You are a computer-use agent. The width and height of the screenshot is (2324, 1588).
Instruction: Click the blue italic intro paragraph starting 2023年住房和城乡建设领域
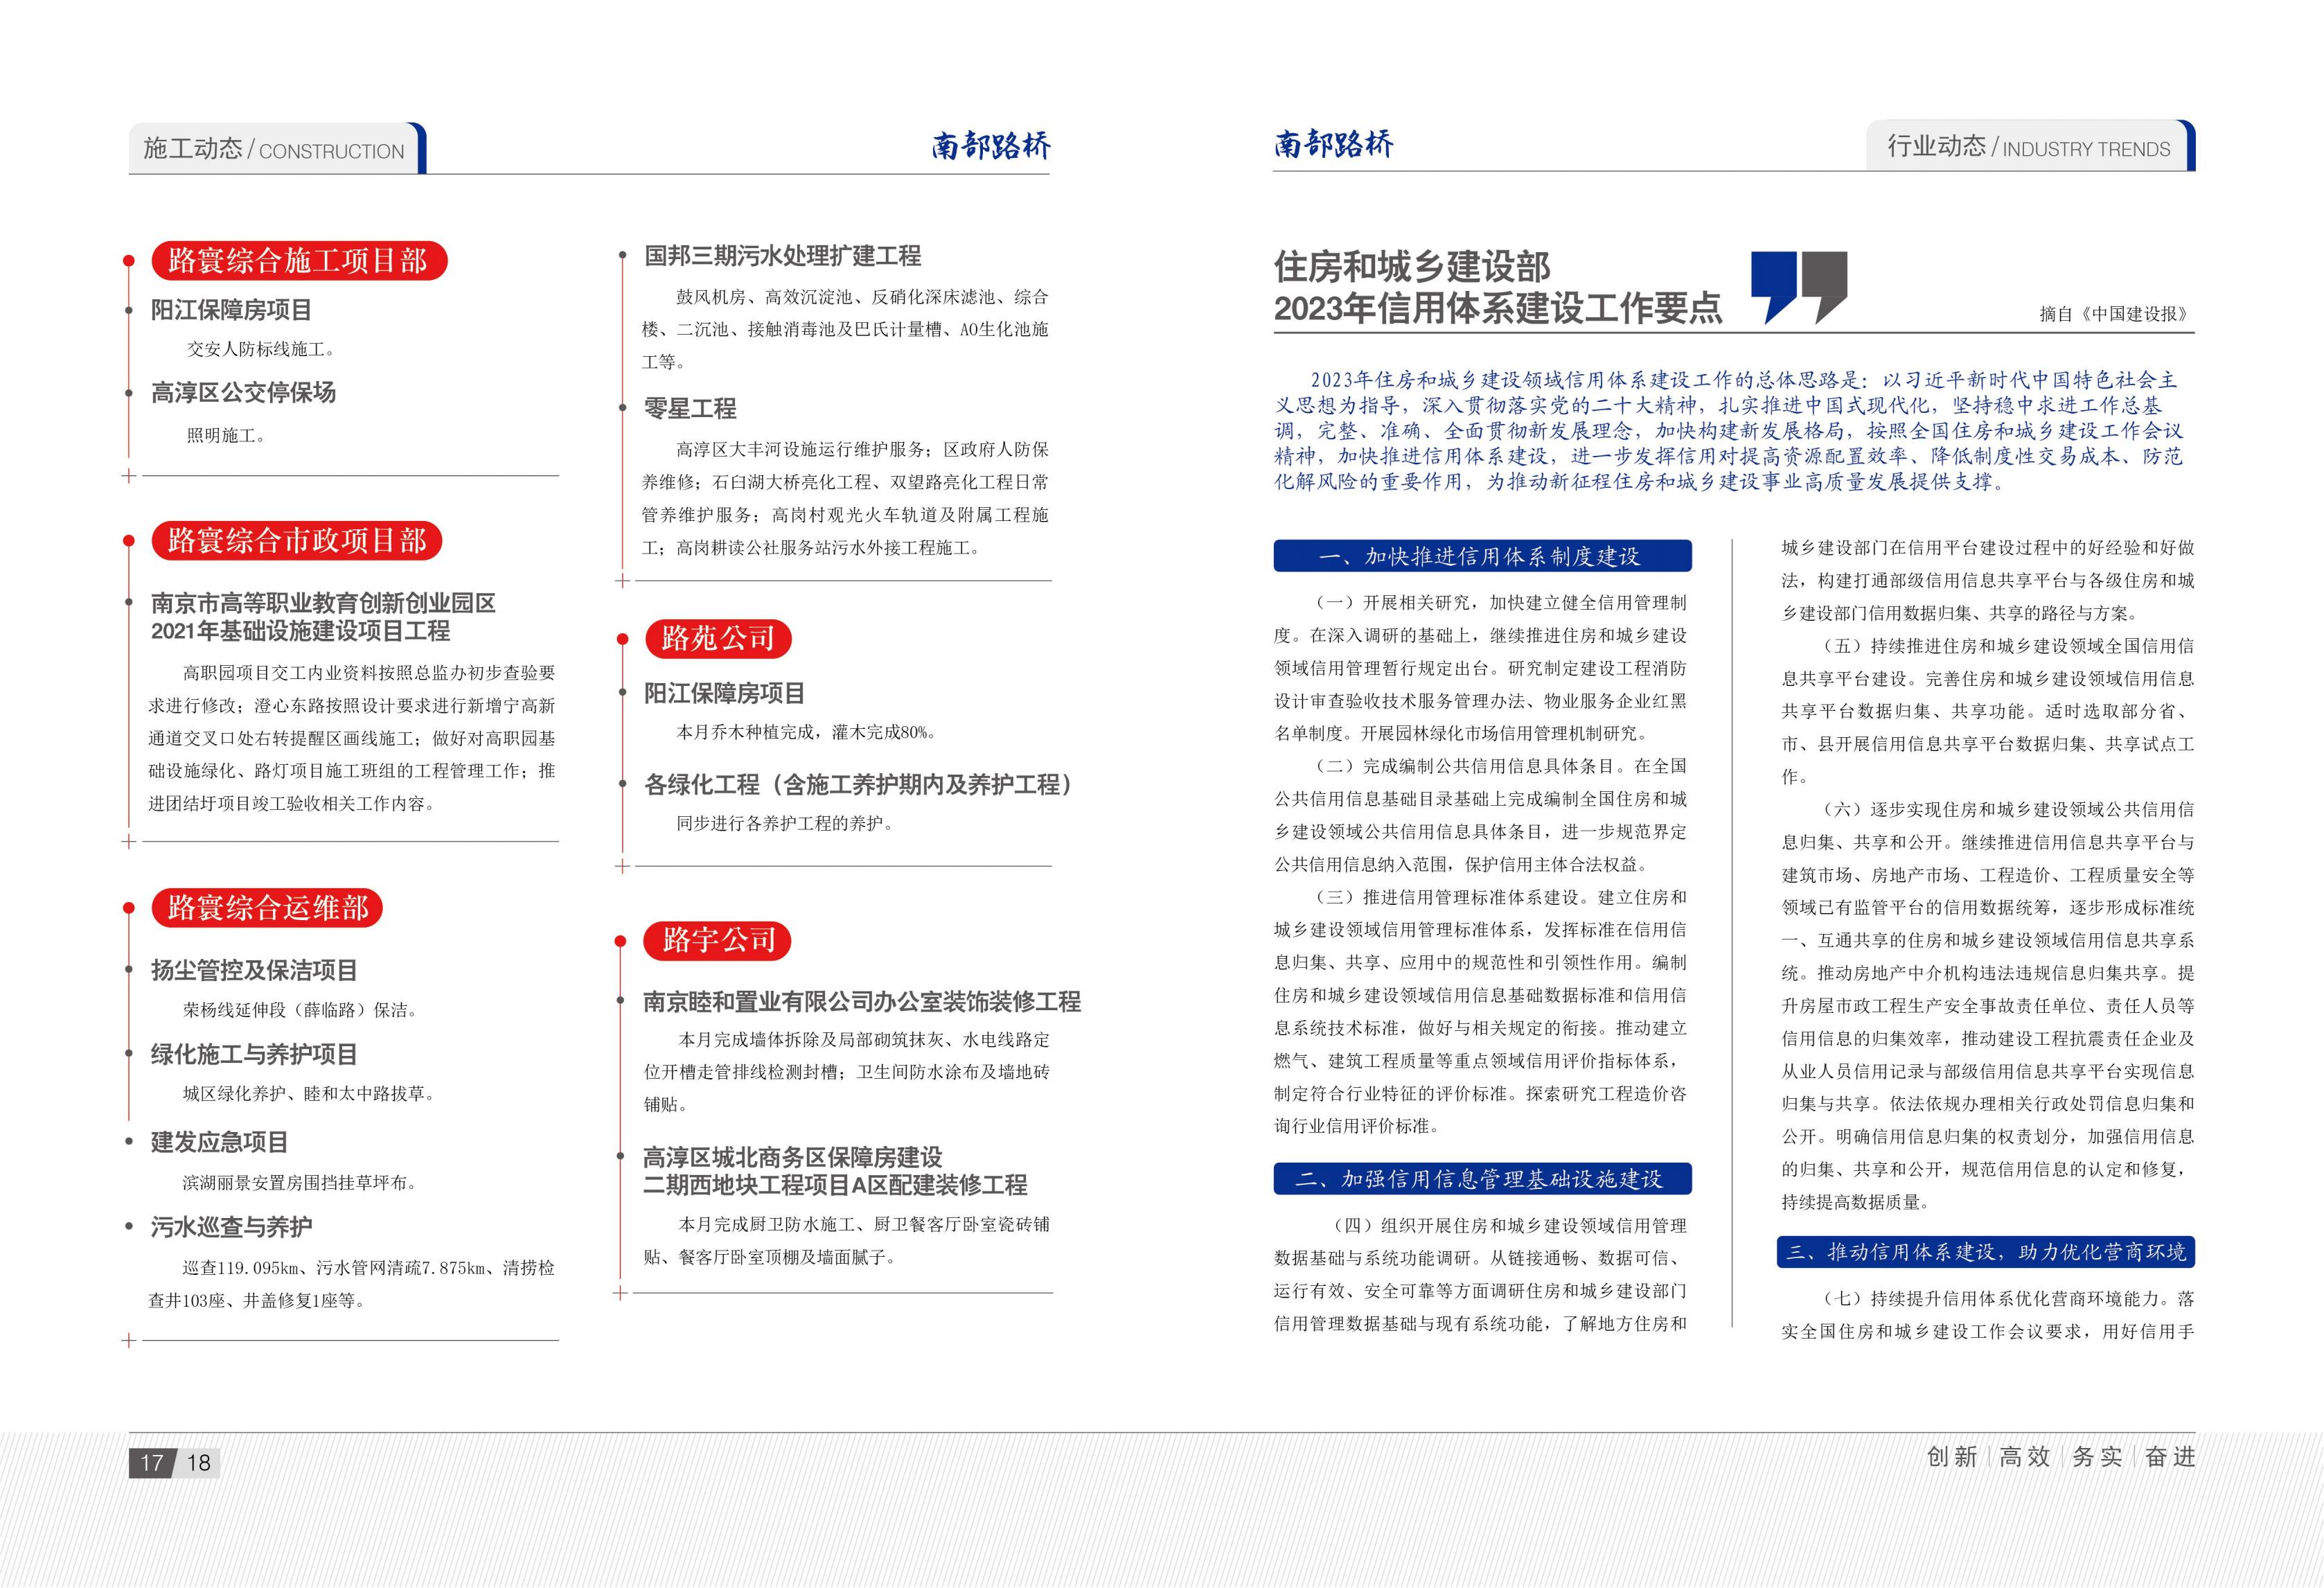coord(1728,431)
